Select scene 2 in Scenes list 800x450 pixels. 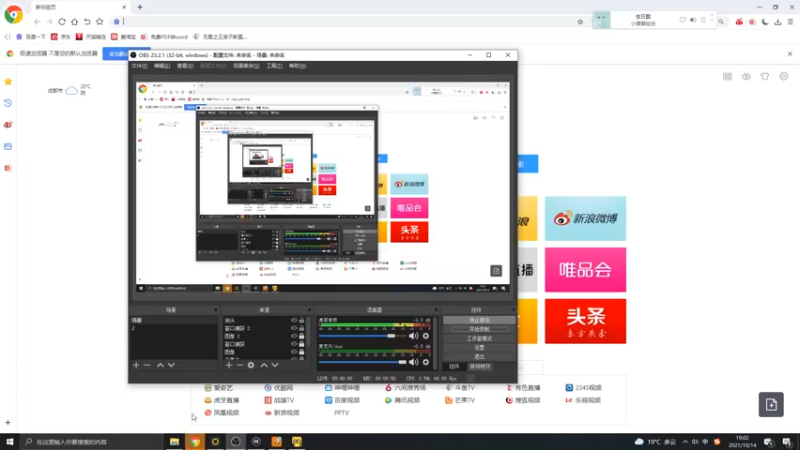tap(173, 328)
